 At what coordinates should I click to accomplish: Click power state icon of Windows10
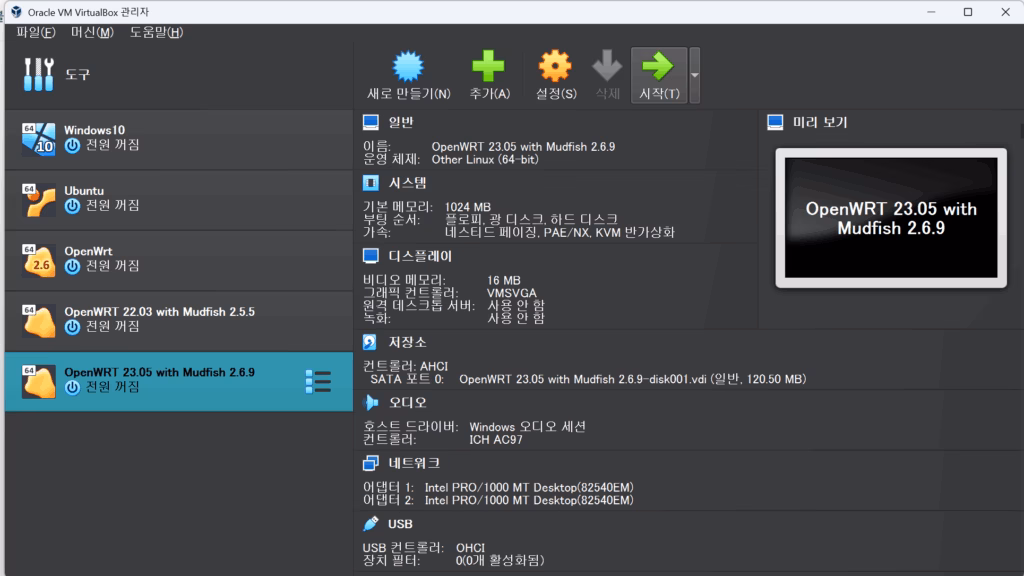72,146
